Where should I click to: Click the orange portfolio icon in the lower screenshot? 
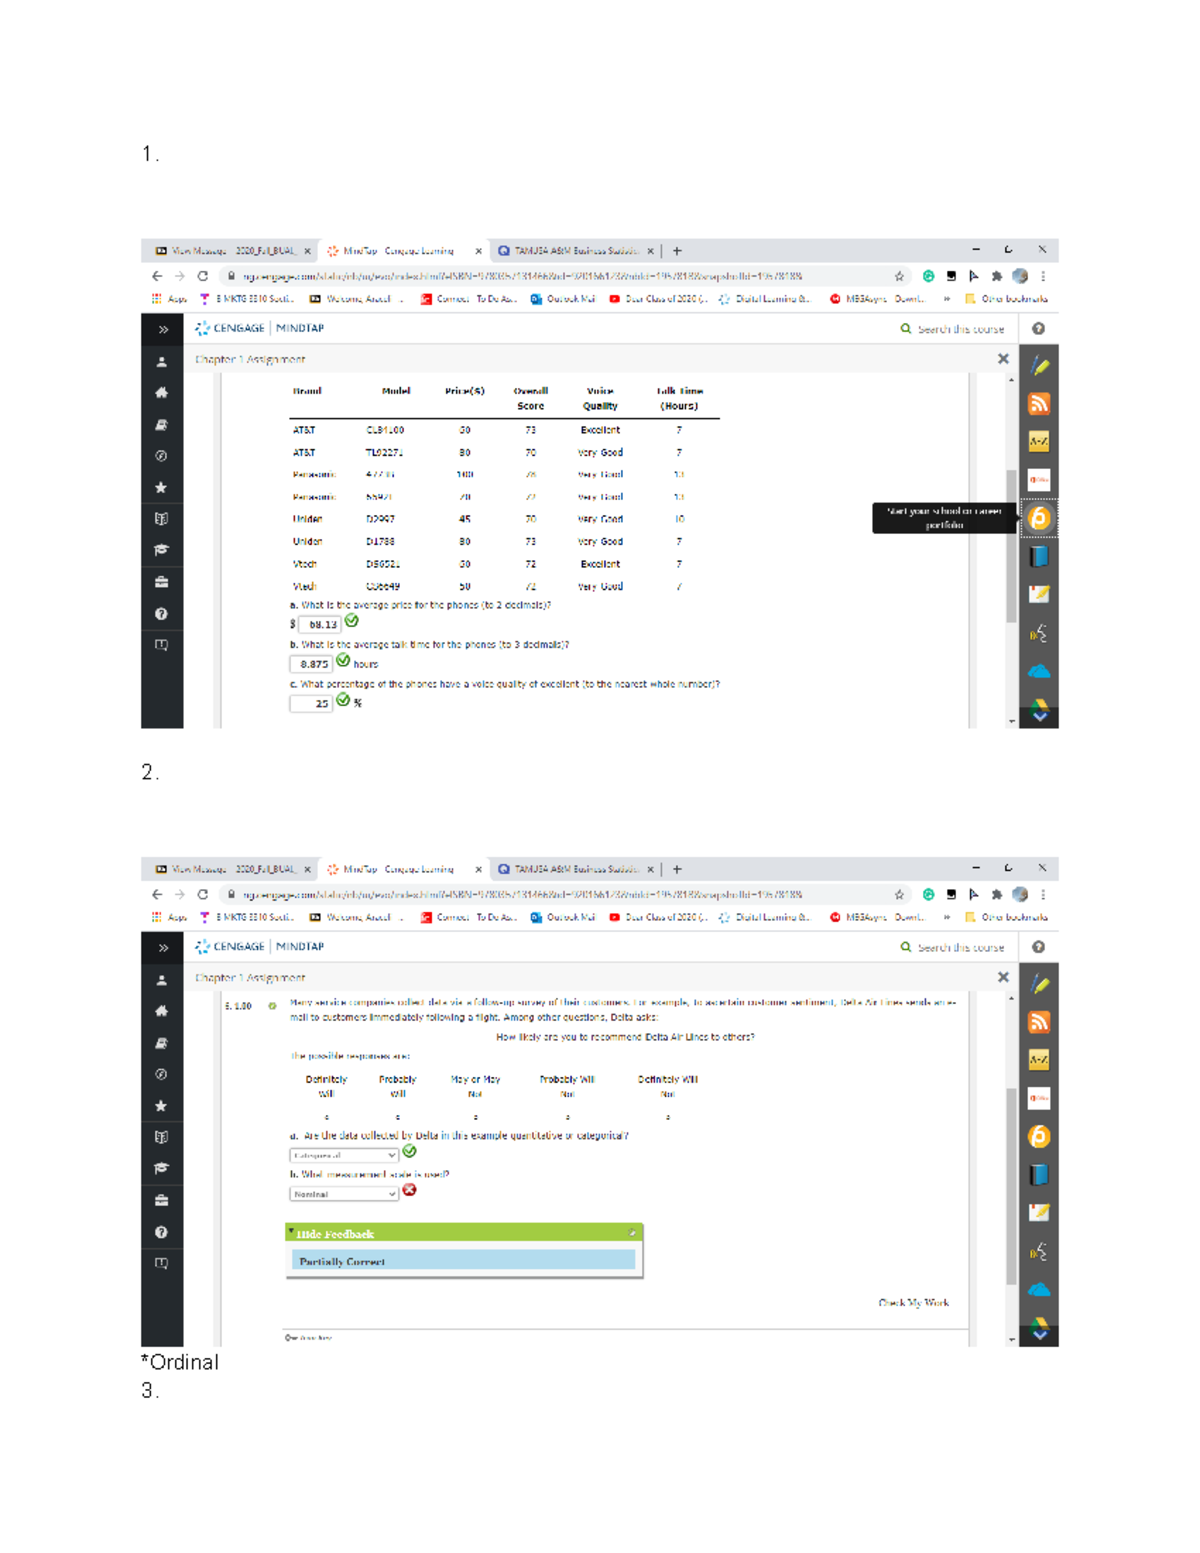[1039, 1136]
